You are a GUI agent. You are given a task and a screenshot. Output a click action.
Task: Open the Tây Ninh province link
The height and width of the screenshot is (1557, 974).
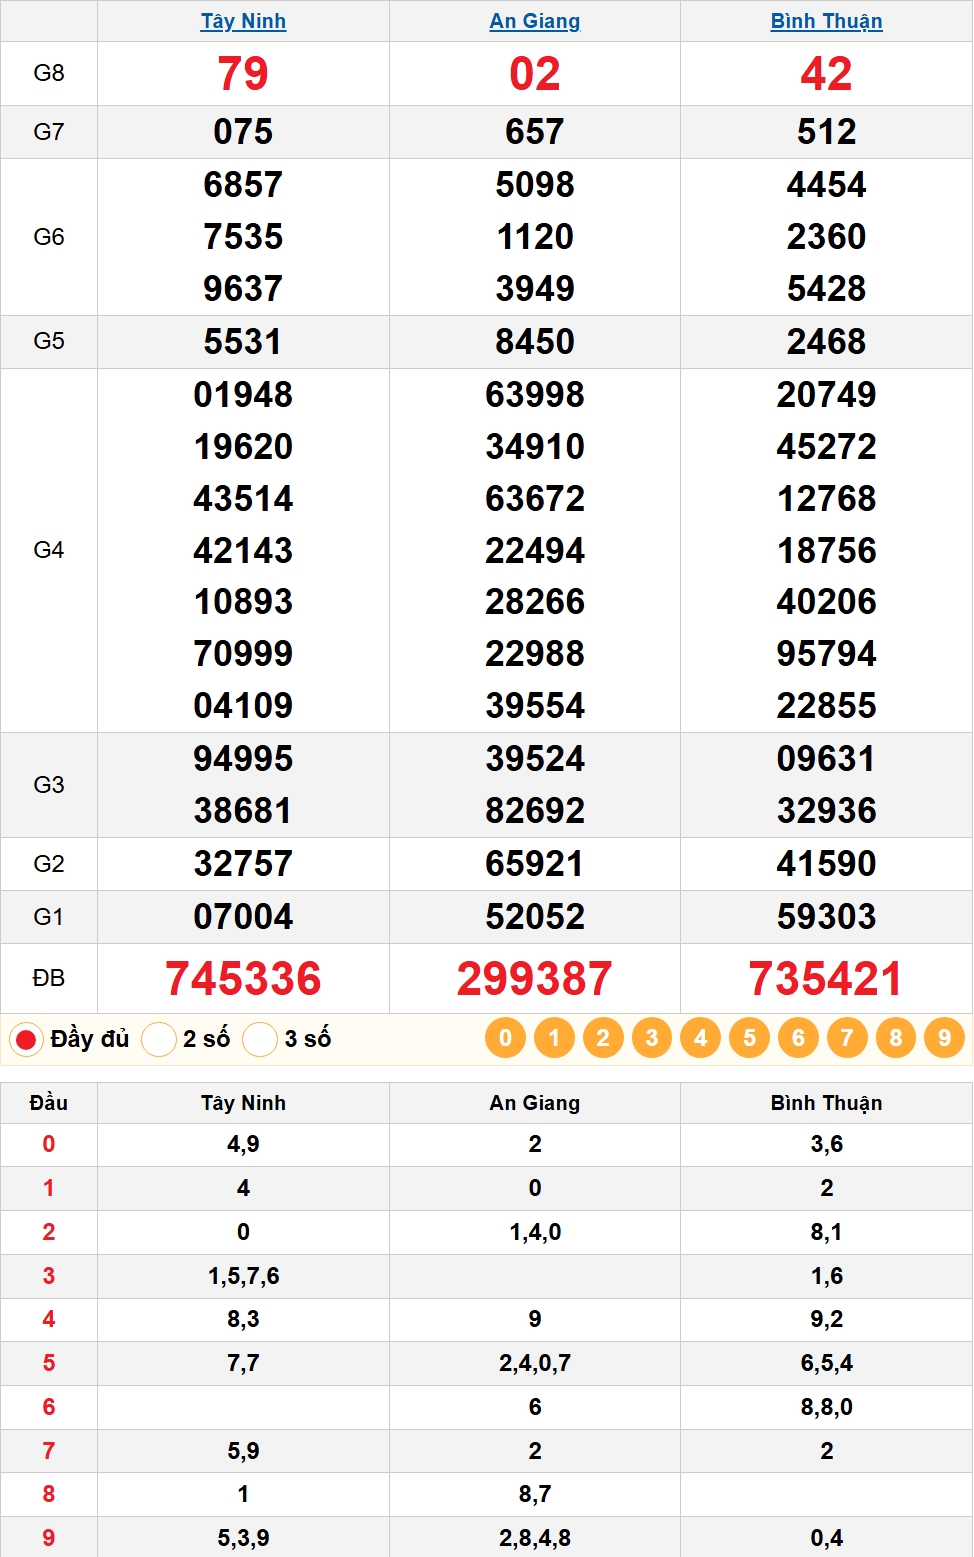click(243, 21)
